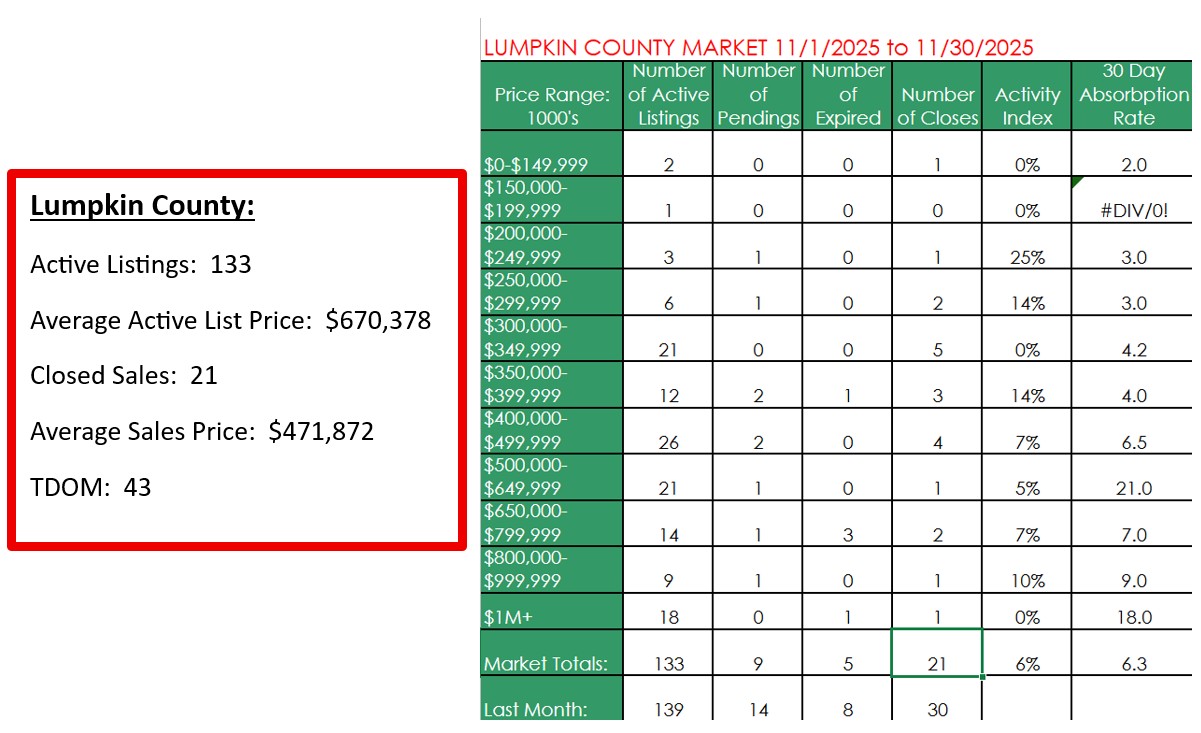This screenshot has height=733, width=1201.
Task: Select the Market Totals Number of Closes cell
Action: 937,654
